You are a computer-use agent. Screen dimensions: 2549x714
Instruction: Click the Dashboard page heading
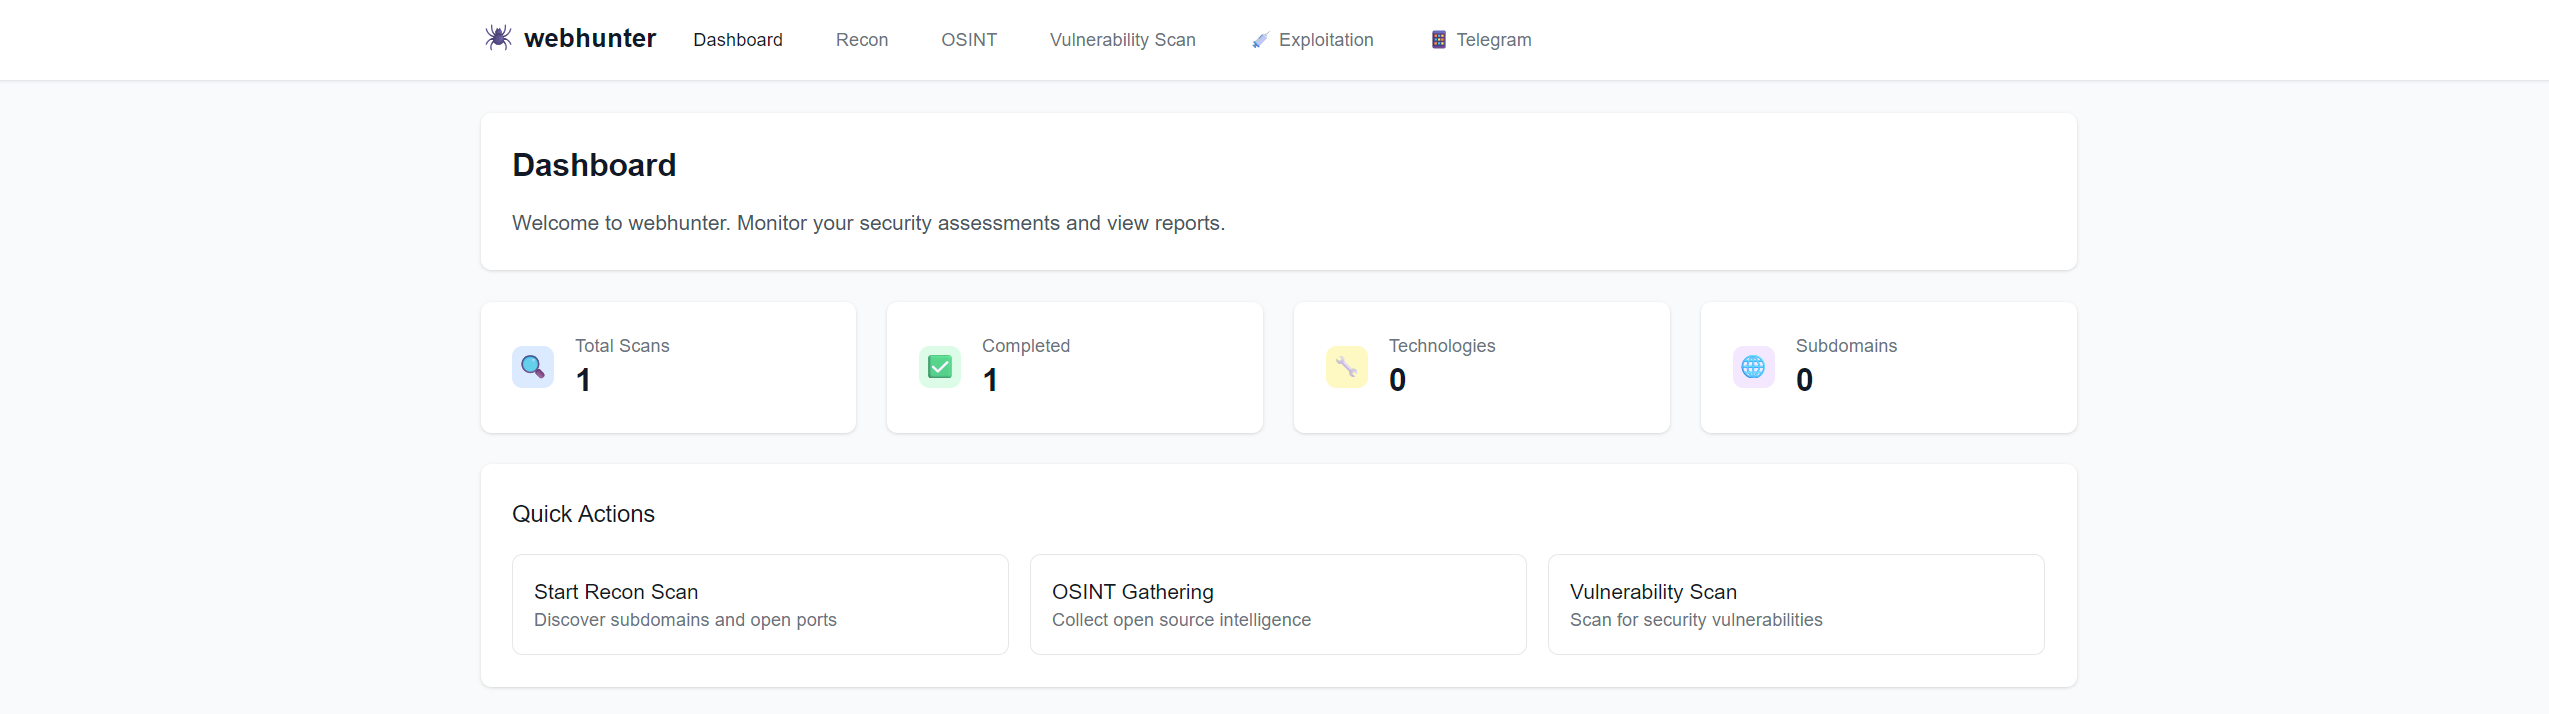point(594,165)
